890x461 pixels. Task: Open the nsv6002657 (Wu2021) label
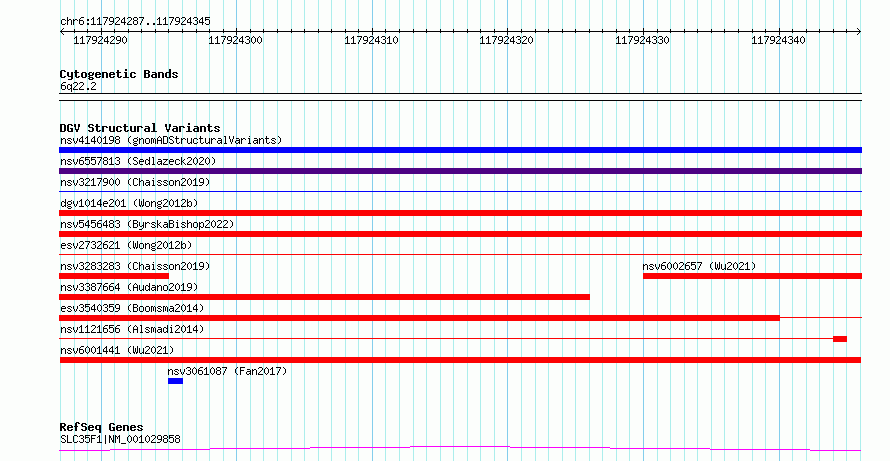point(699,266)
